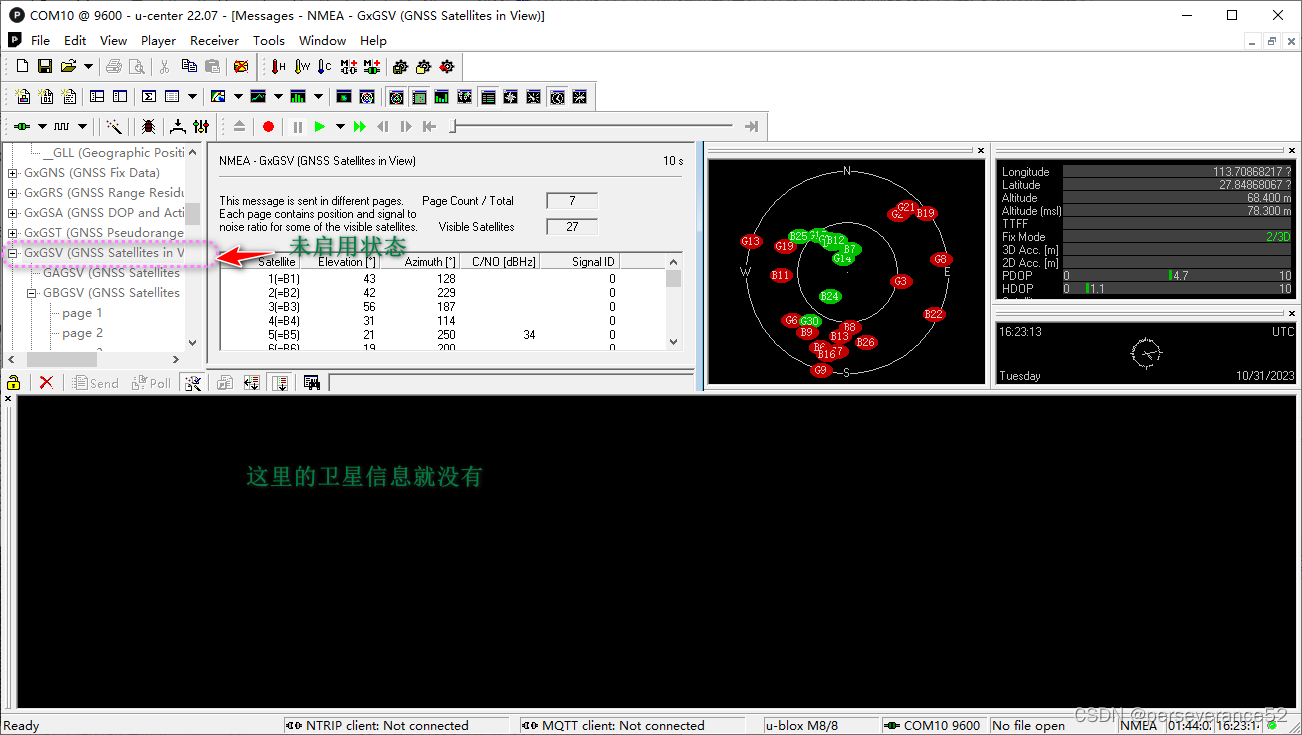The width and height of the screenshot is (1302, 735).
Task: Open the dropdown beside the Open folder icon
Action: (x=88, y=66)
